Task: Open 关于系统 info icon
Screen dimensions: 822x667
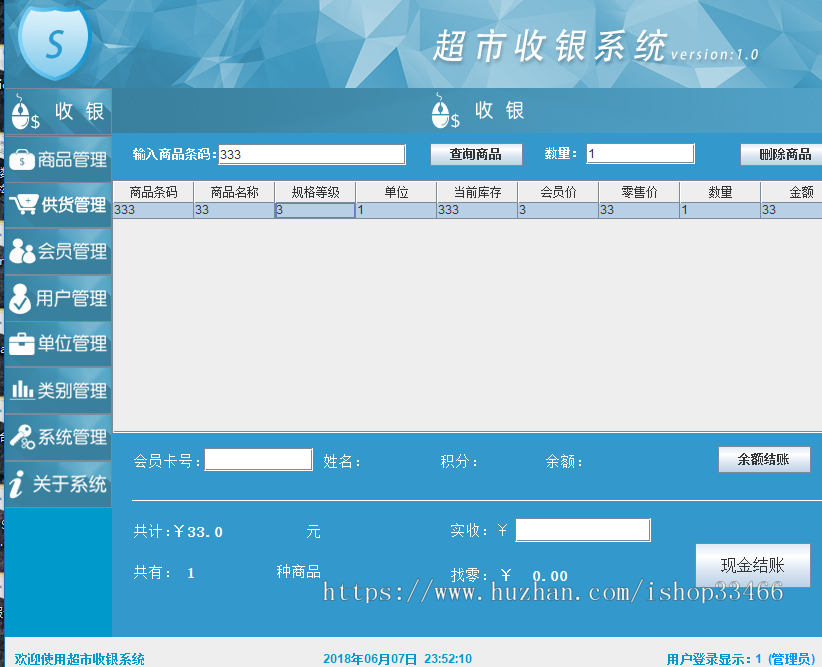Action: [x=16, y=485]
